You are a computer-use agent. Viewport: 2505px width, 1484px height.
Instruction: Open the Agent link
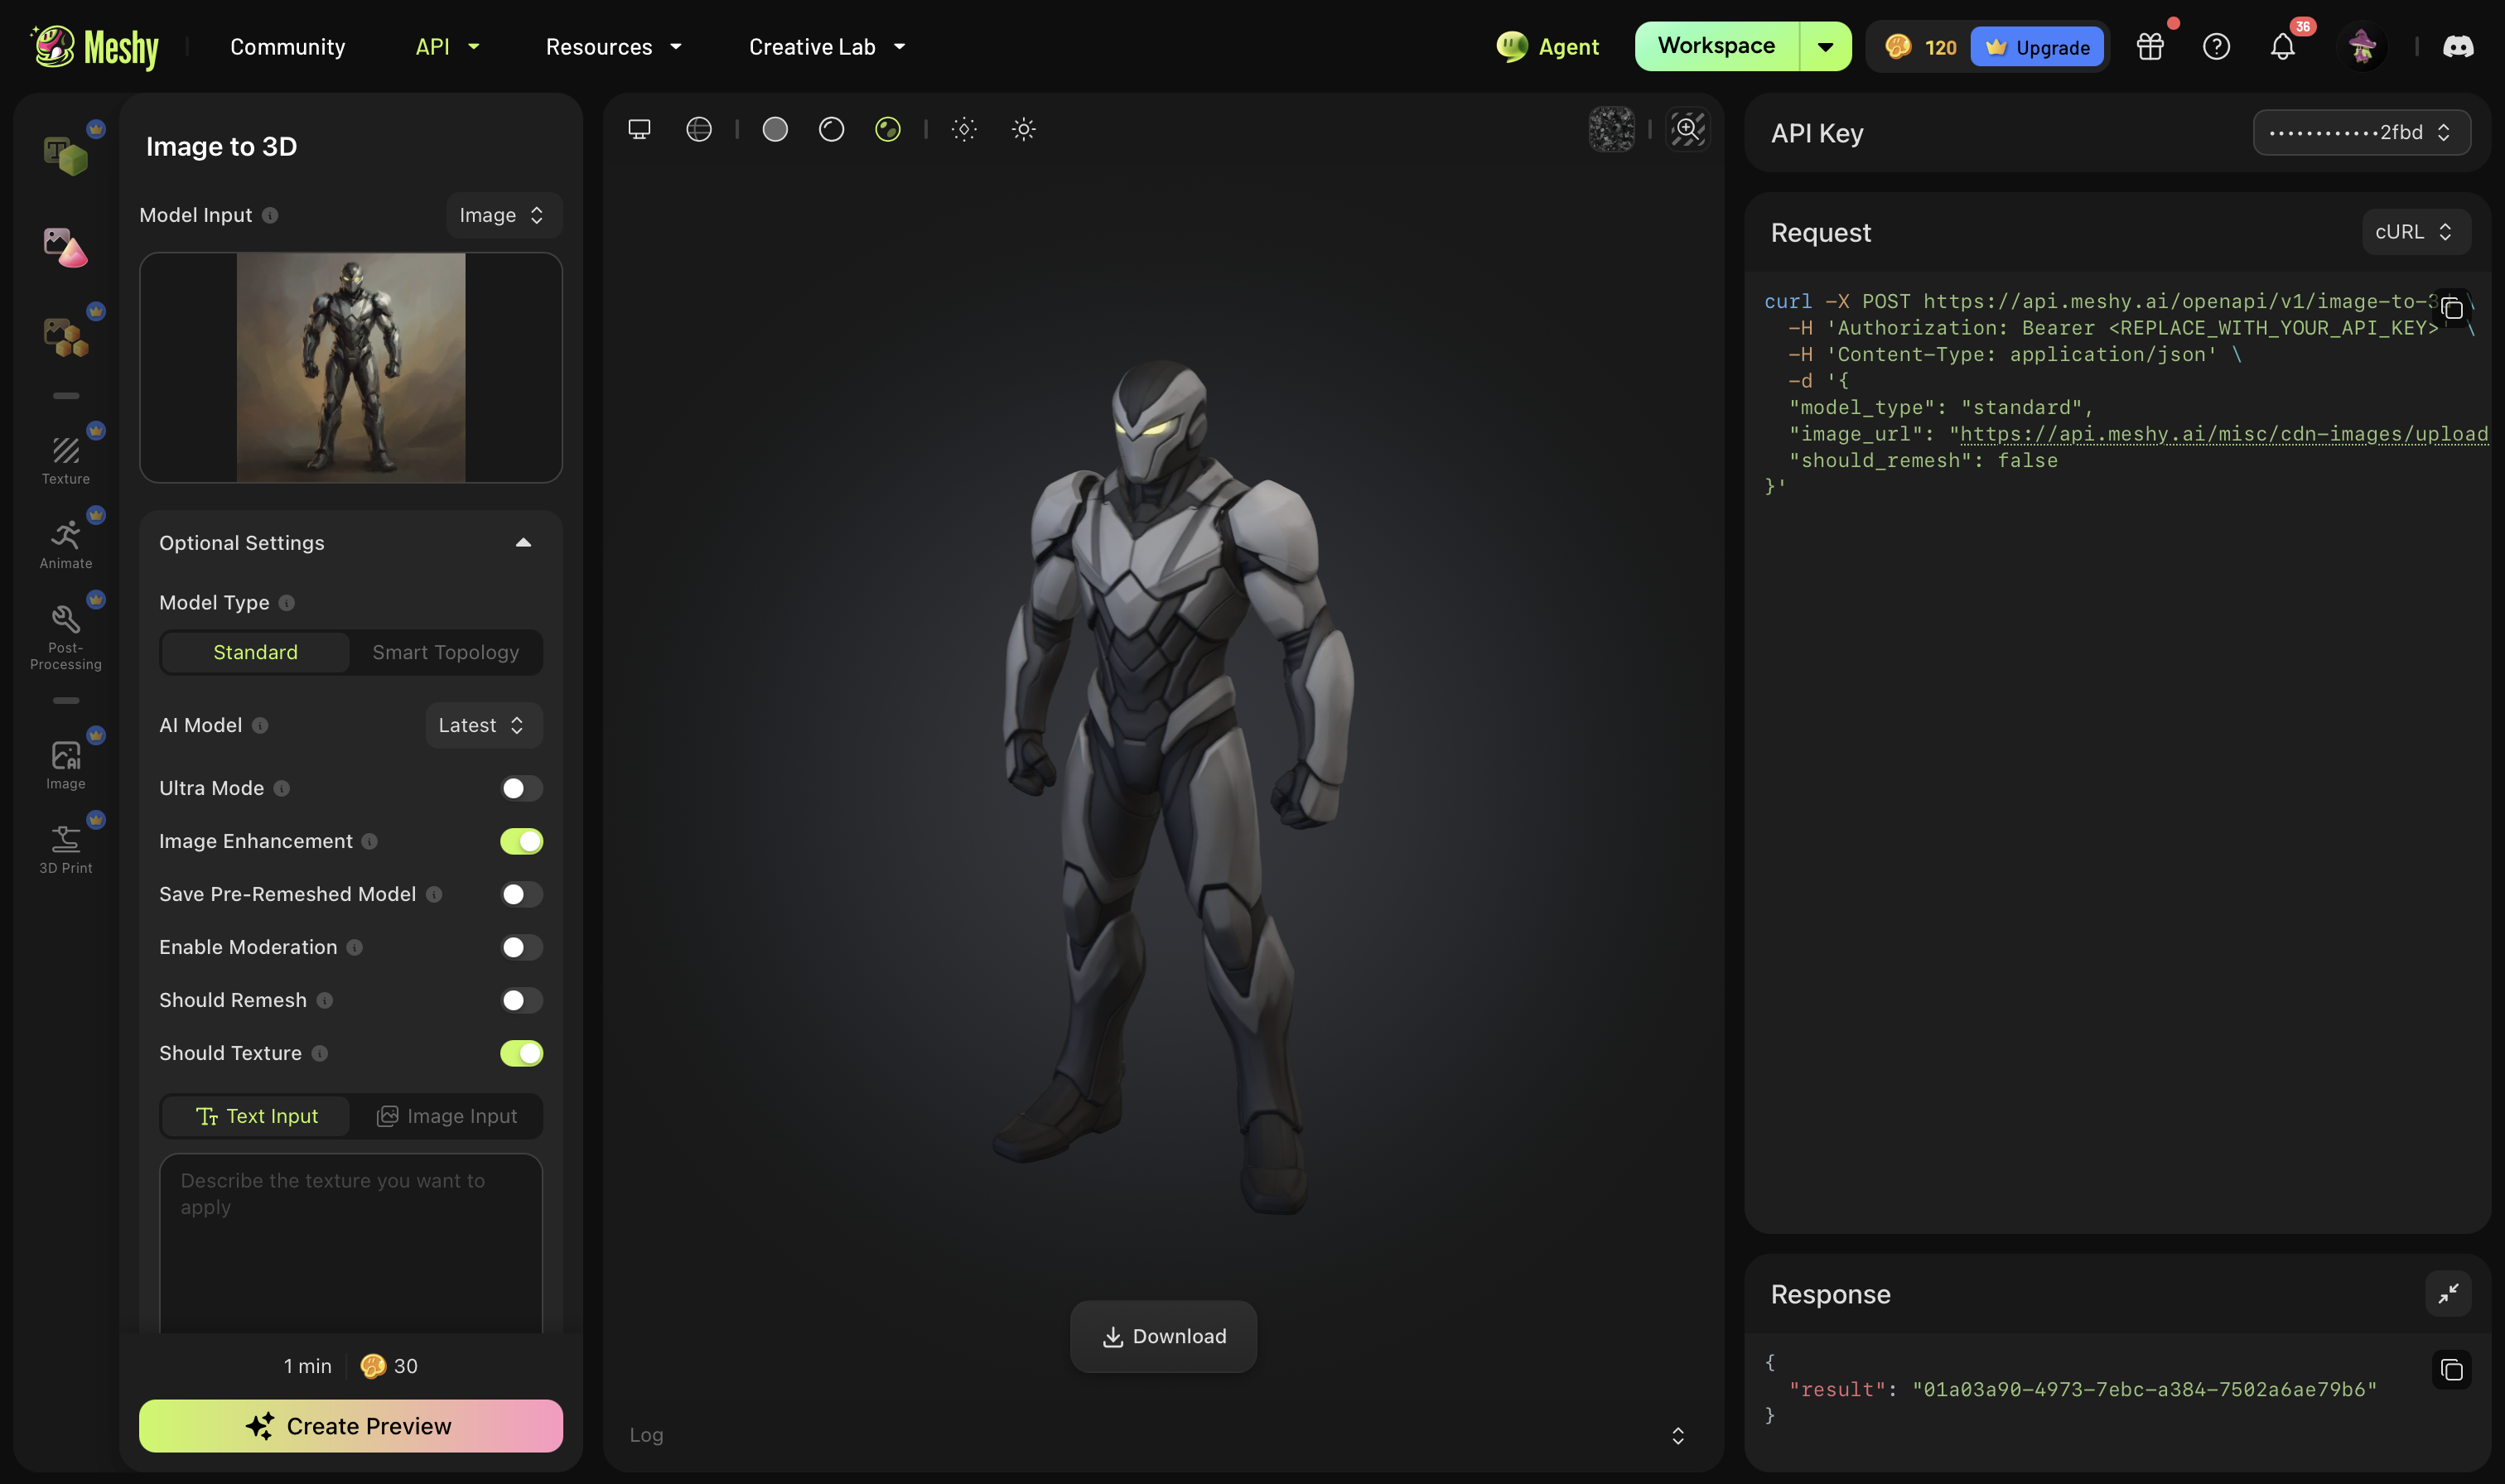[x=1547, y=47]
